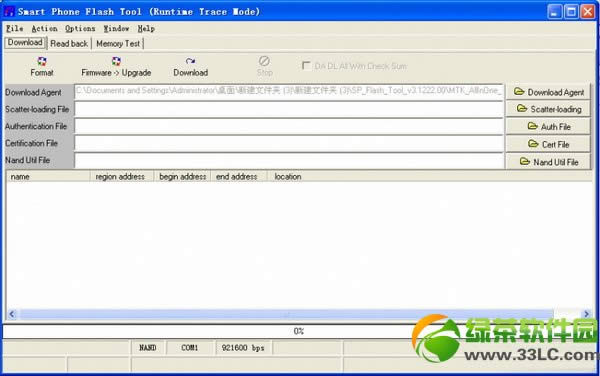The height and width of the screenshot is (376, 600).
Task: Click 921600 bps in the status bar
Action: point(243,348)
